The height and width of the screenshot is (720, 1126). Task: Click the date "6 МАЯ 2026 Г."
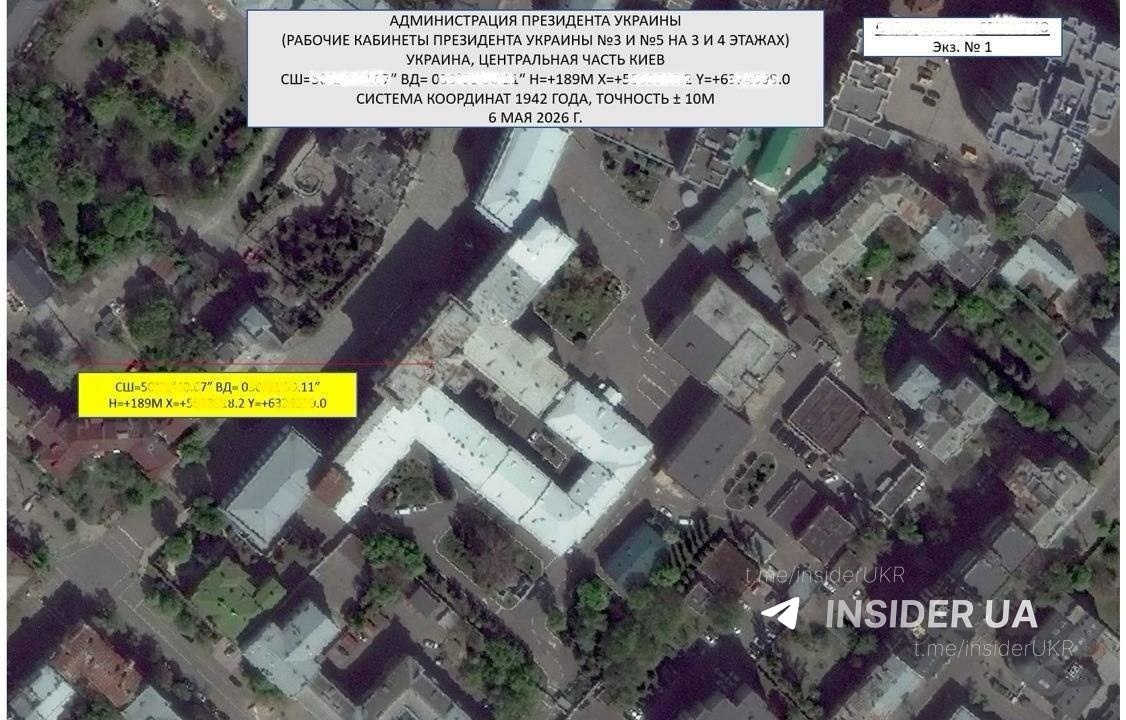pos(535,118)
